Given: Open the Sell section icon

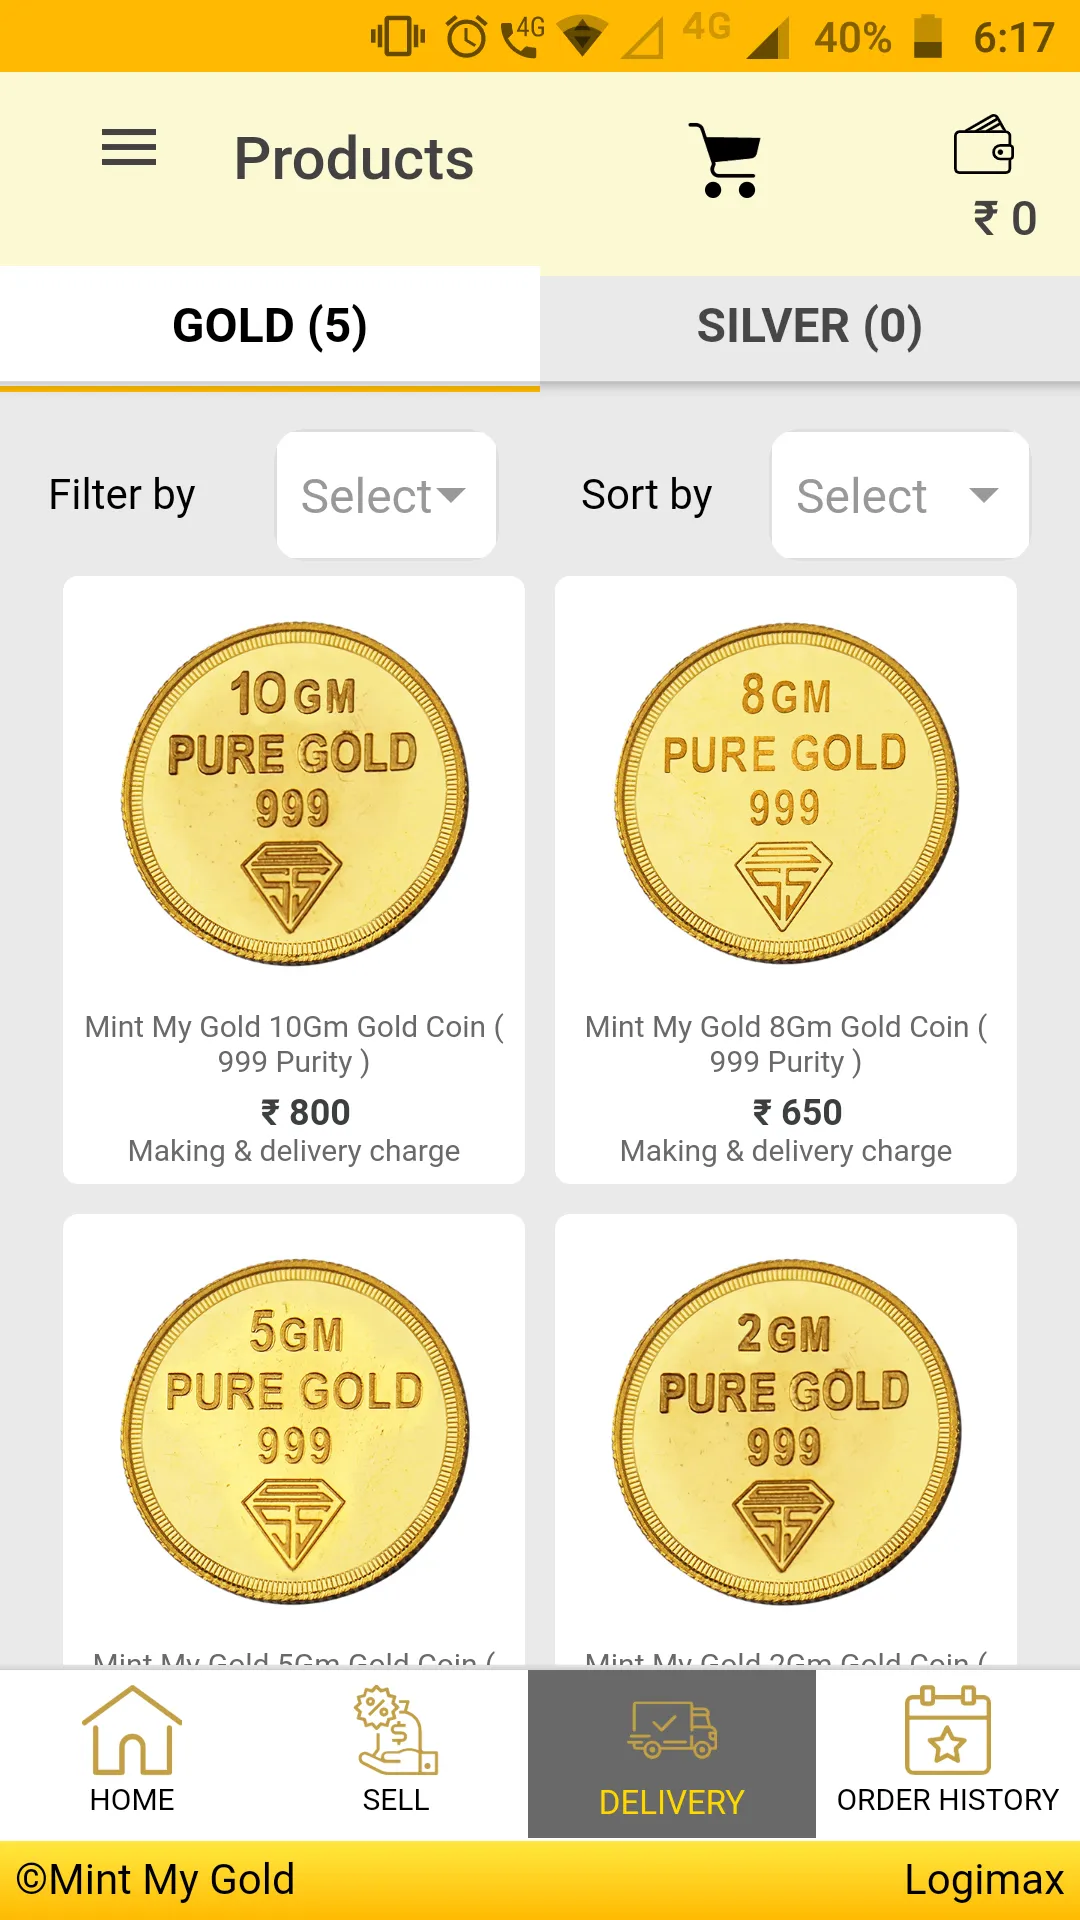Looking at the screenshot, I should pyautogui.click(x=396, y=1730).
